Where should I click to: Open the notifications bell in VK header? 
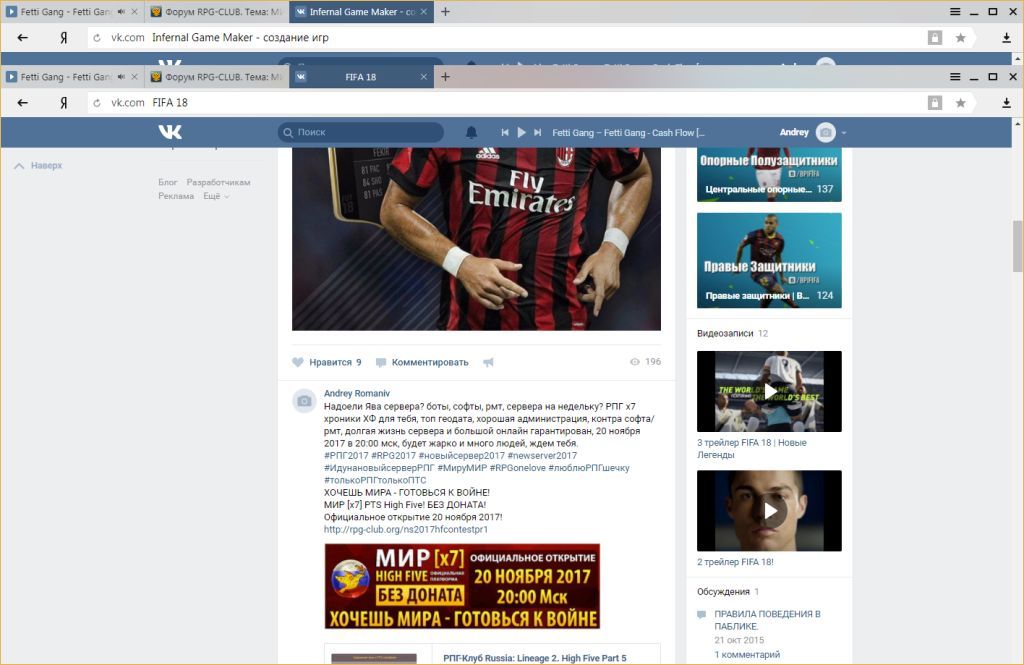click(x=471, y=133)
